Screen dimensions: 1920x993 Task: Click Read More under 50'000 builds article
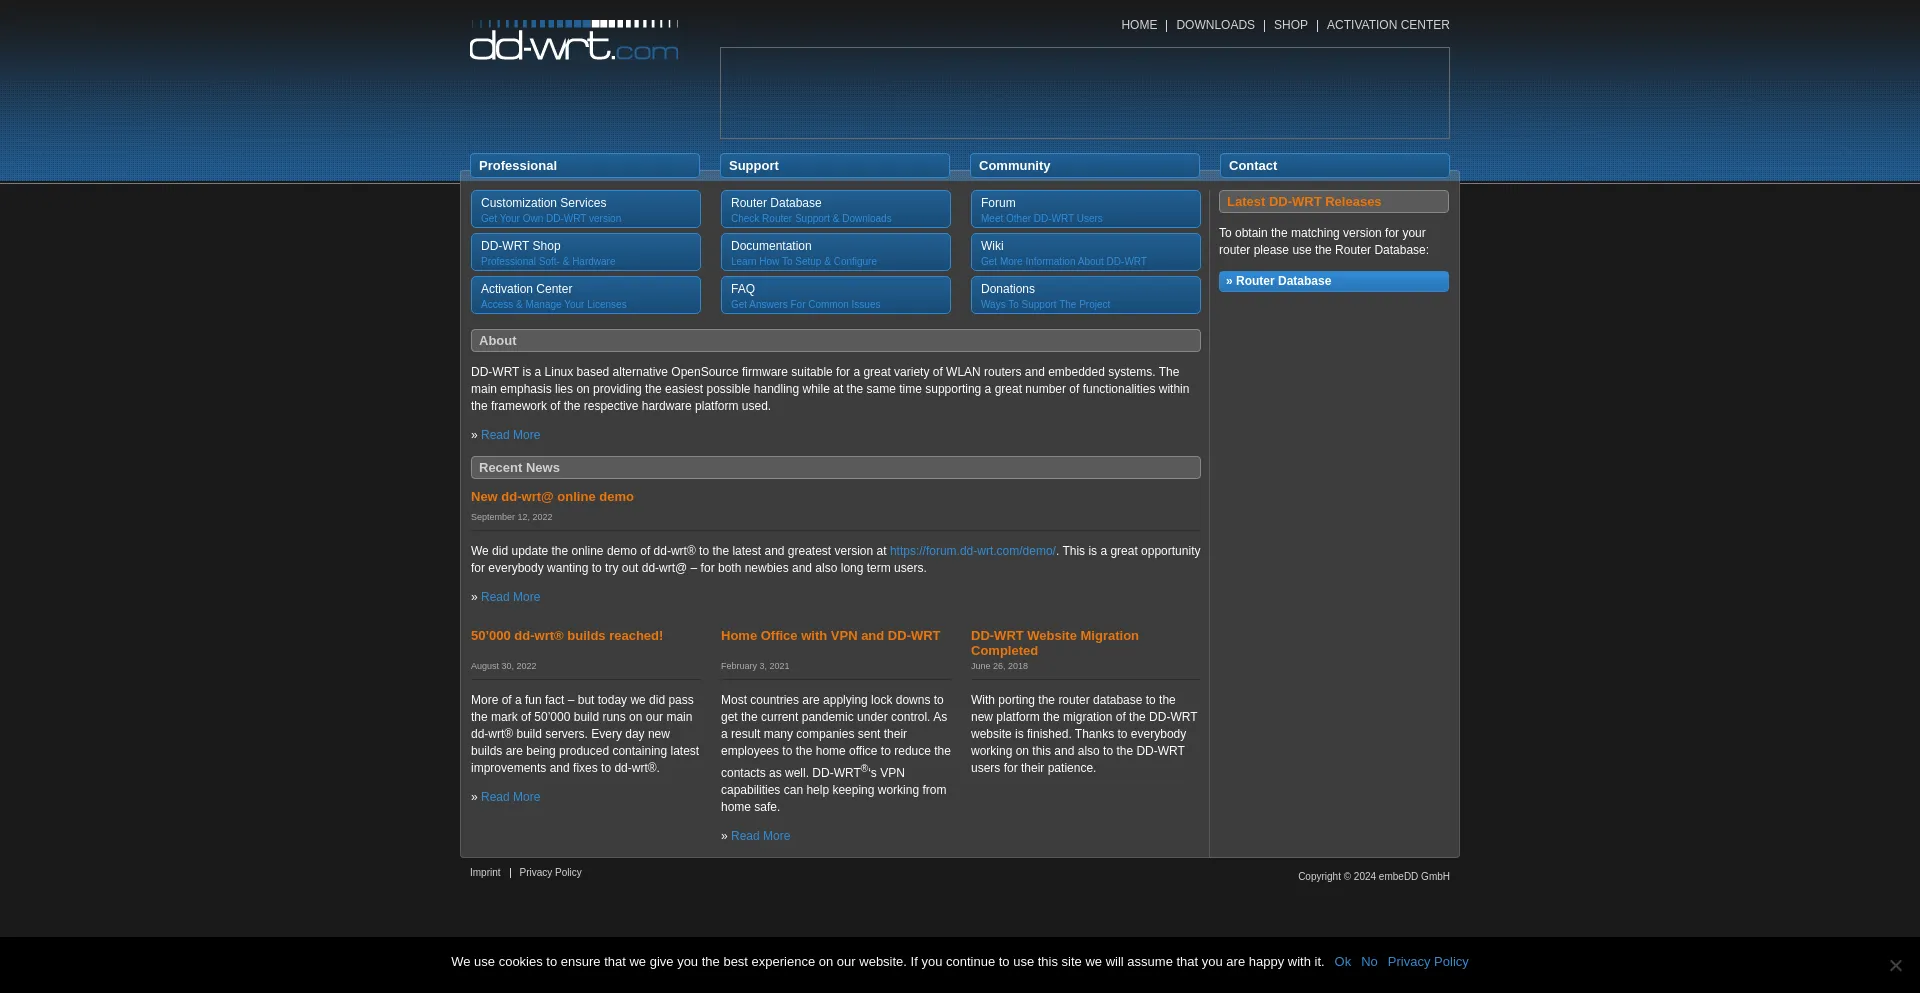pyautogui.click(x=510, y=797)
